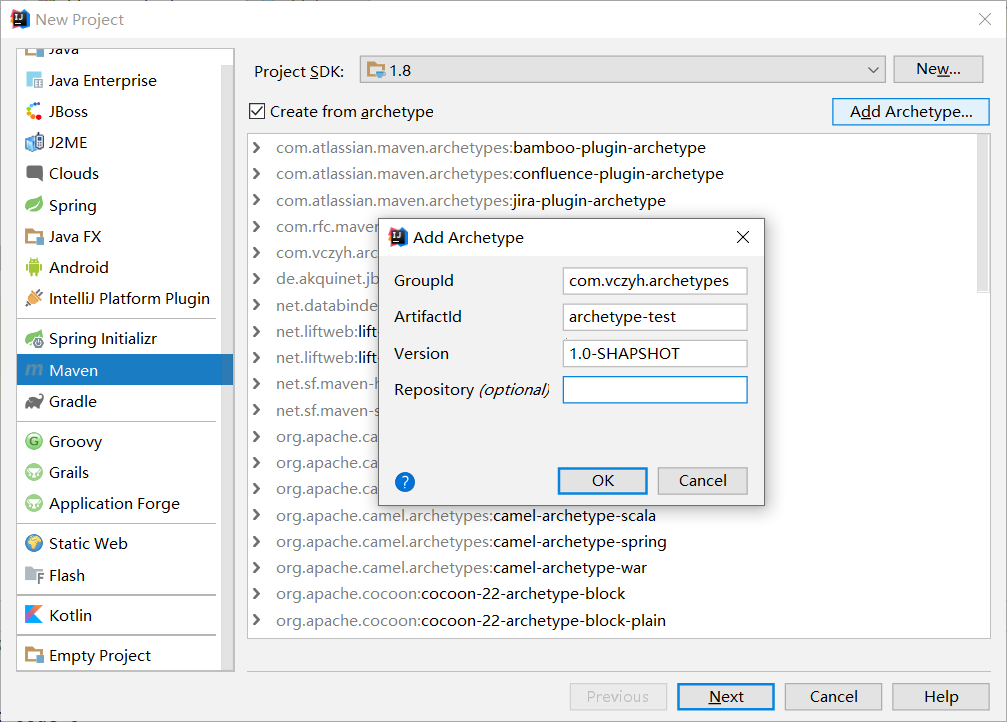Click the IntelliJ Platform Plugin plug icon
The width and height of the screenshot is (1007, 722).
(x=34, y=298)
